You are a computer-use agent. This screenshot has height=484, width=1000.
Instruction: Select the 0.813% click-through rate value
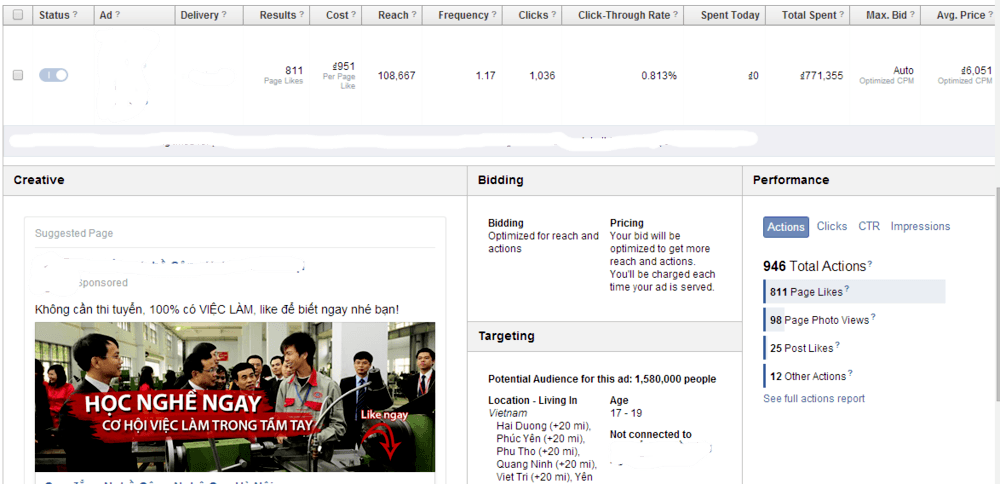point(659,76)
